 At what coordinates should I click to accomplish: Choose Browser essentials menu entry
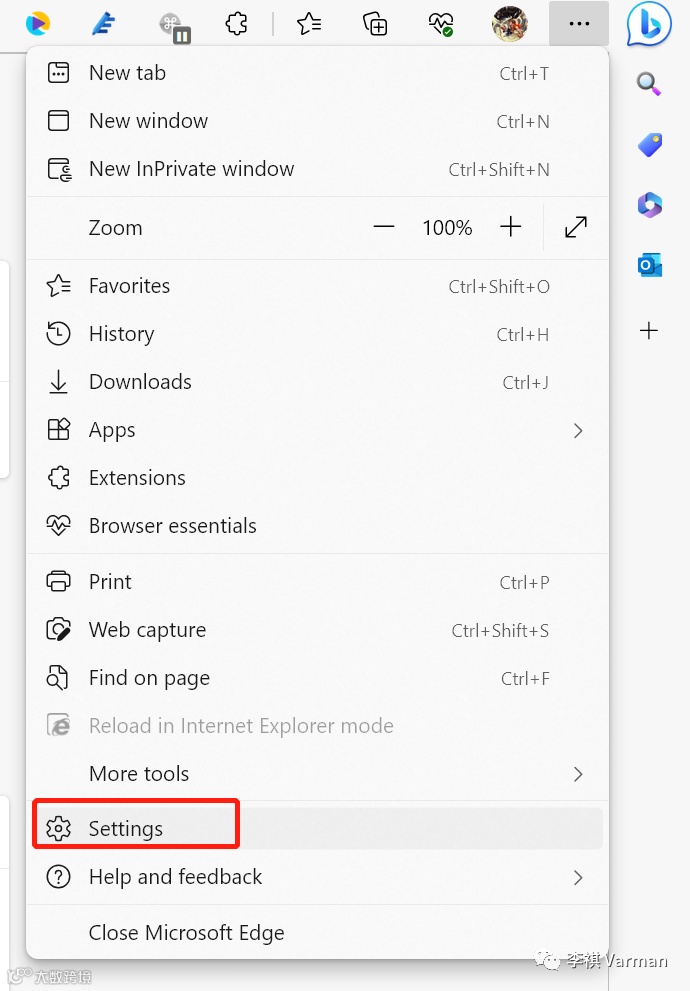(317, 526)
